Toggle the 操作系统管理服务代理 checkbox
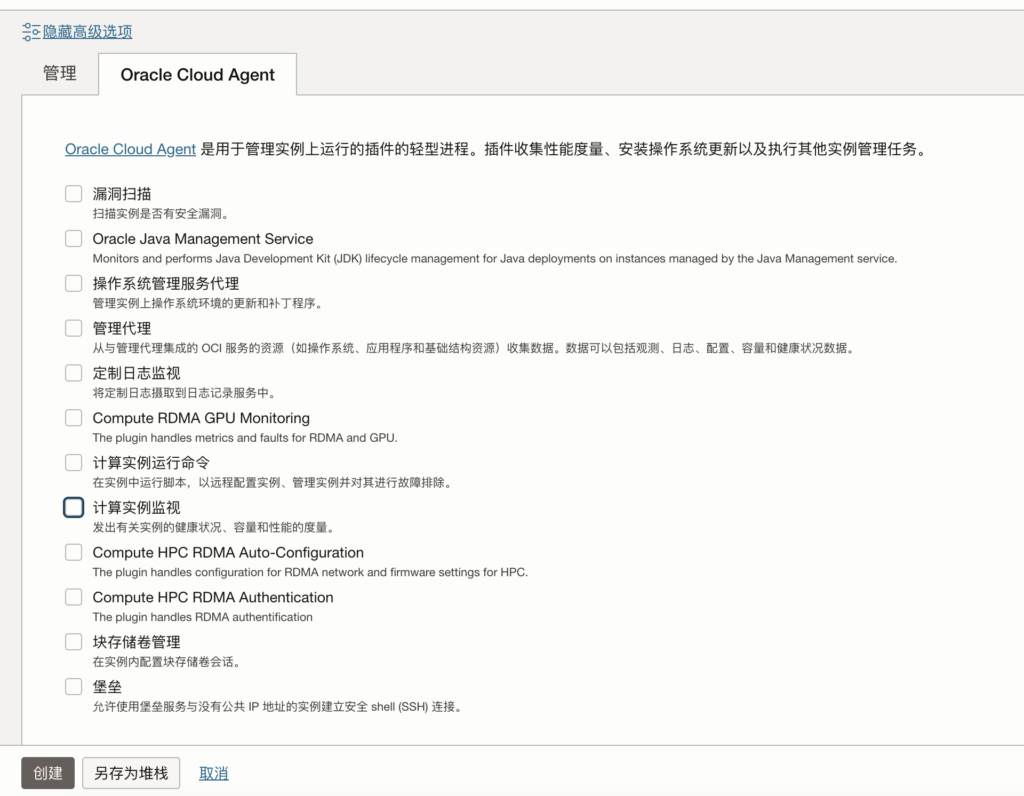The width and height of the screenshot is (1024, 796). click(74, 283)
